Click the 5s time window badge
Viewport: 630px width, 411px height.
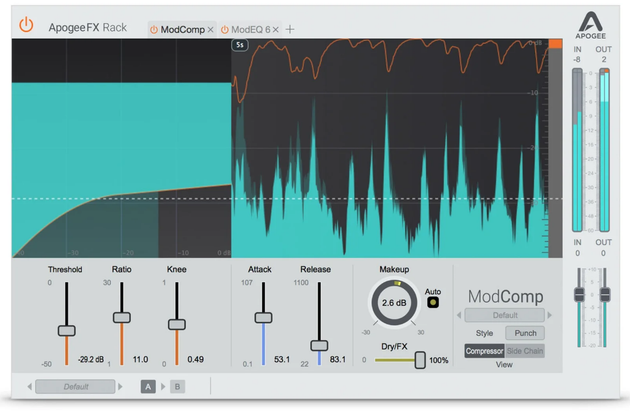click(x=240, y=45)
